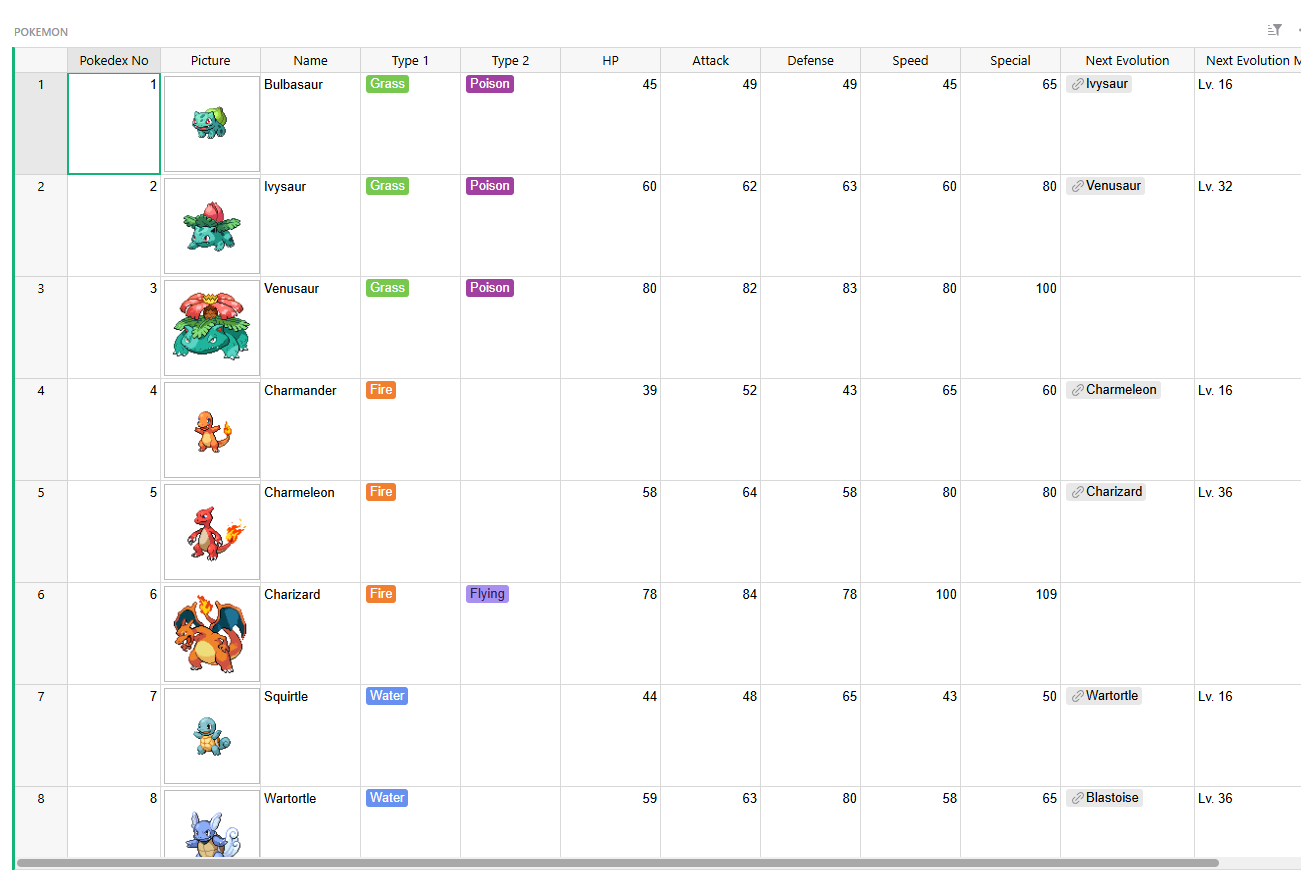Select the Squirtle name cell
This screenshot has width=1301, height=885.
310,736
